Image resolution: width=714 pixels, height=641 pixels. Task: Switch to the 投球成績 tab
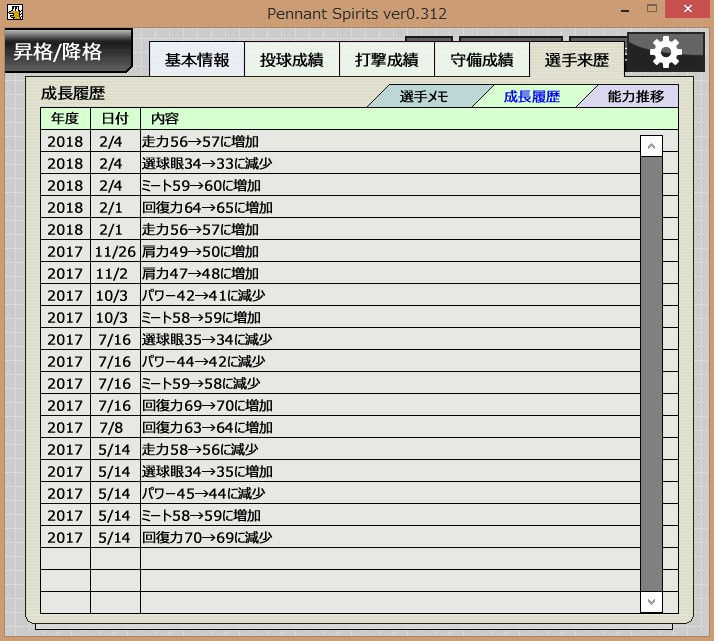pos(292,60)
